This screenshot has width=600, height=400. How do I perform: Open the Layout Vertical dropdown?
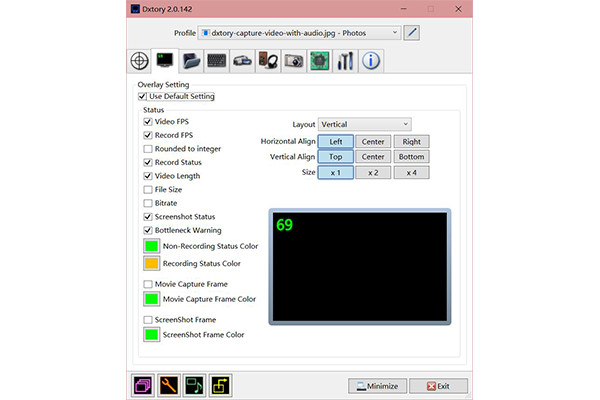[x=365, y=124]
